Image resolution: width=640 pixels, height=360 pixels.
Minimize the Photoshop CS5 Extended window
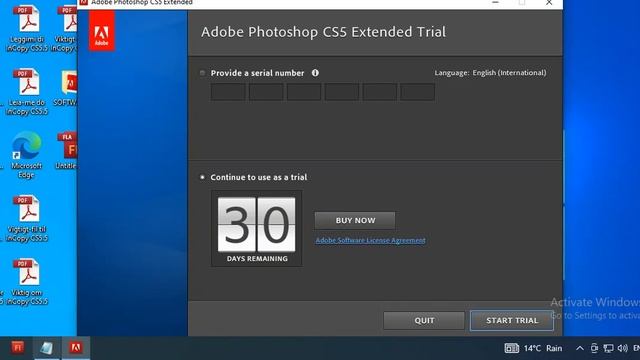(x=496, y=3)
